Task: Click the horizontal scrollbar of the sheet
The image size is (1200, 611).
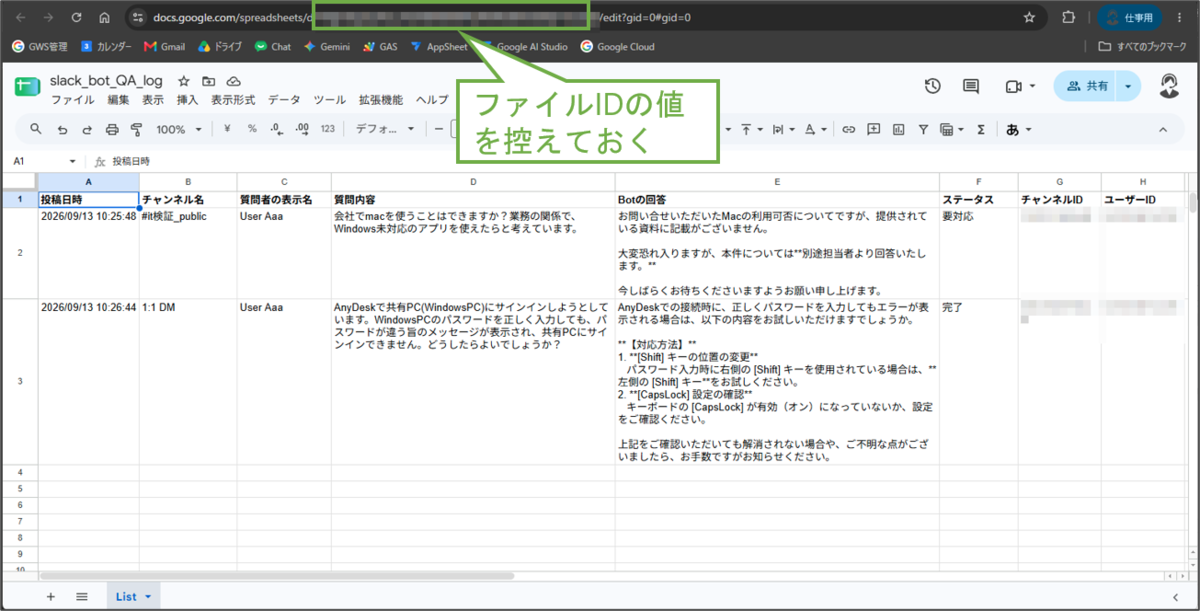Action: (277, 576)
